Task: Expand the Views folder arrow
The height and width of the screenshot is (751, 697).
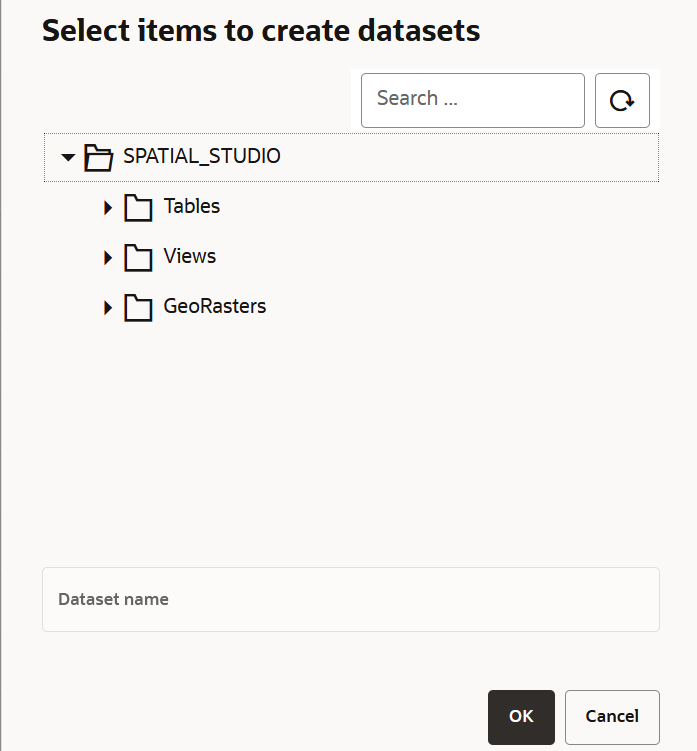Action: (x=108, y=257)
